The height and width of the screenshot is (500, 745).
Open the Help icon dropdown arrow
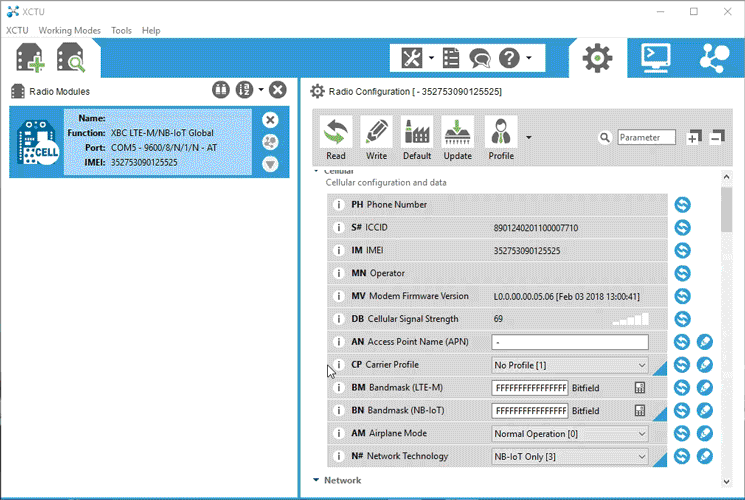pyautogui.click(x=528, y=58)
